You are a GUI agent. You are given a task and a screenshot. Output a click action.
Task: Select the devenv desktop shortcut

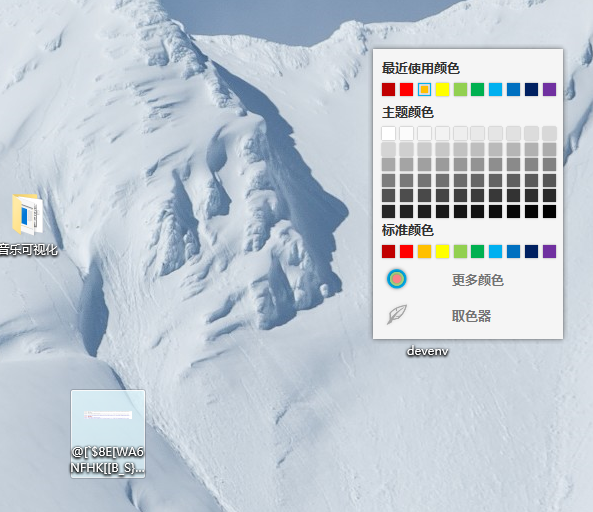427,351
